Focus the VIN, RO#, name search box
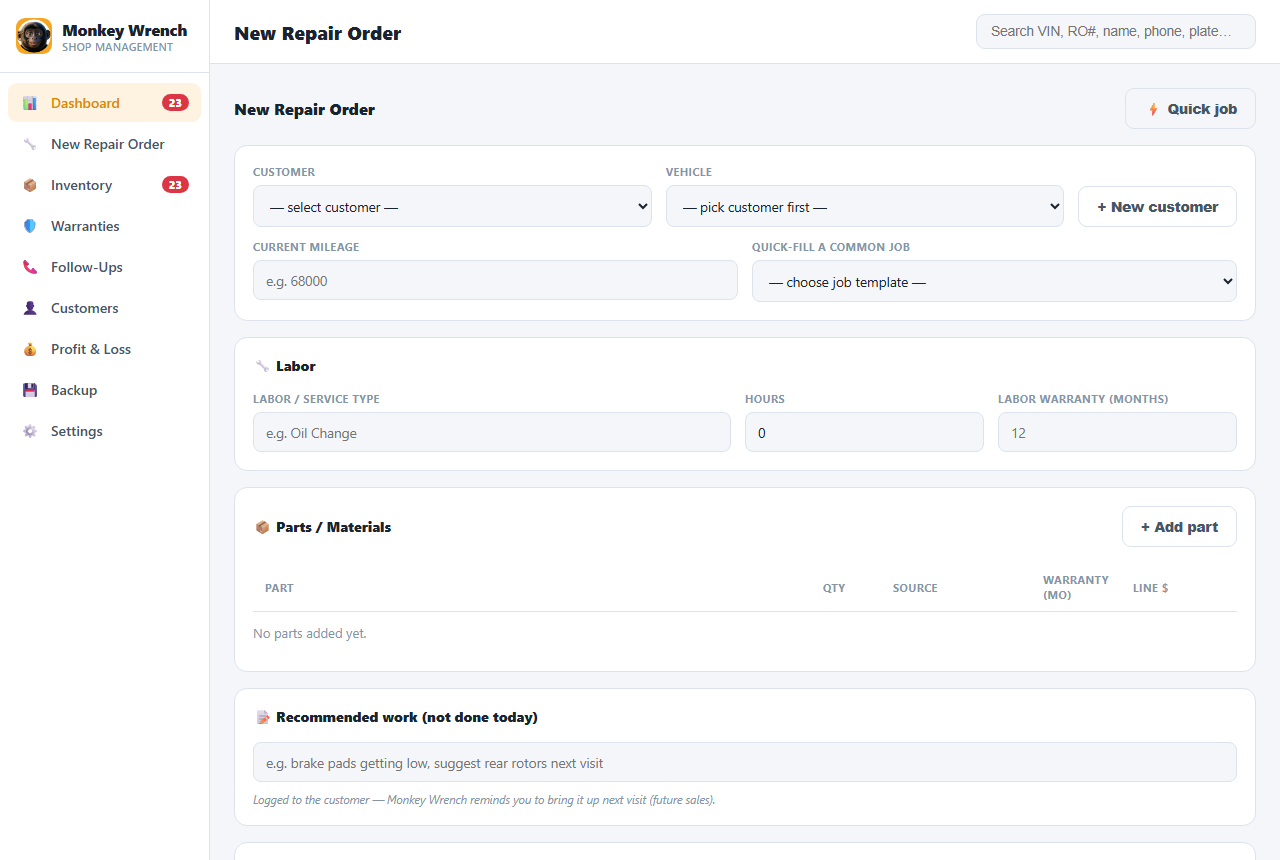Viewport: 1280px width, 860px height. [1116, 31]
